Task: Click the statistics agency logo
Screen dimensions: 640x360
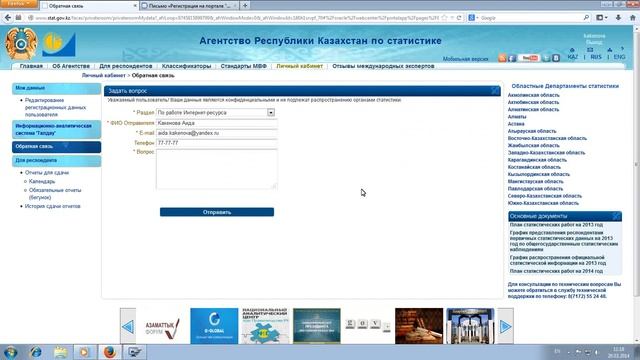Action: pos(59,44)
